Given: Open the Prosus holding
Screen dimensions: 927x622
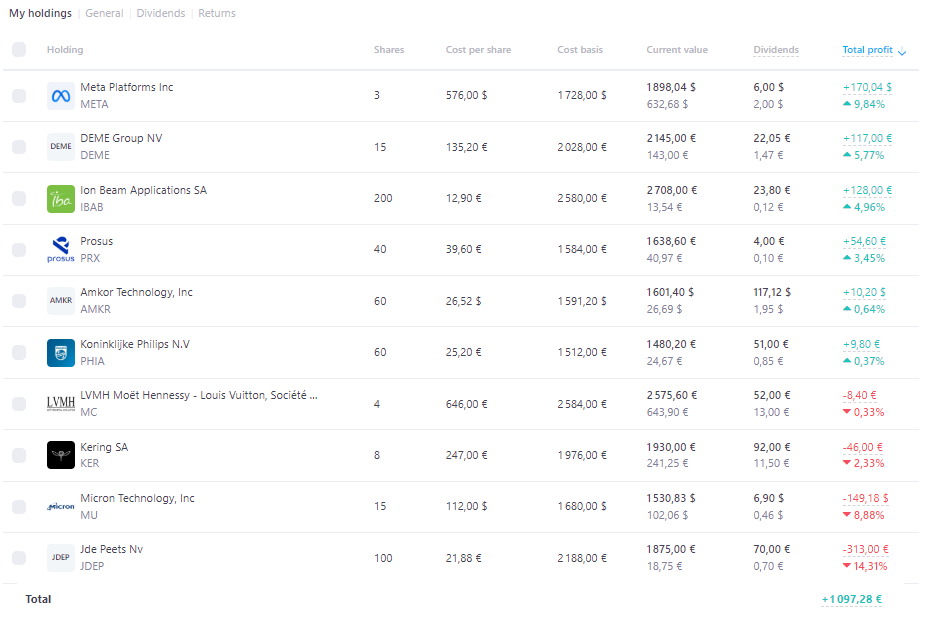Looking at the screenshot, I should [96, 241].
